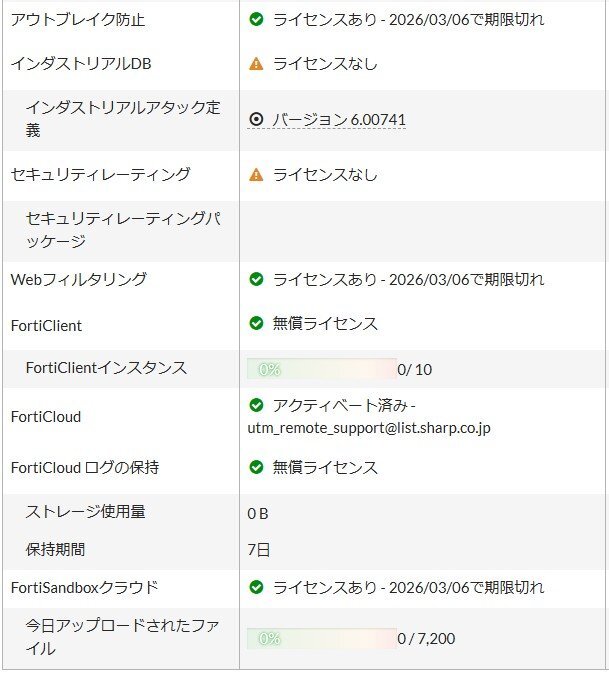Click green check icon for Webフィルタリング
This screenshot has height=673, width=609.
click(x=256, y=280)
